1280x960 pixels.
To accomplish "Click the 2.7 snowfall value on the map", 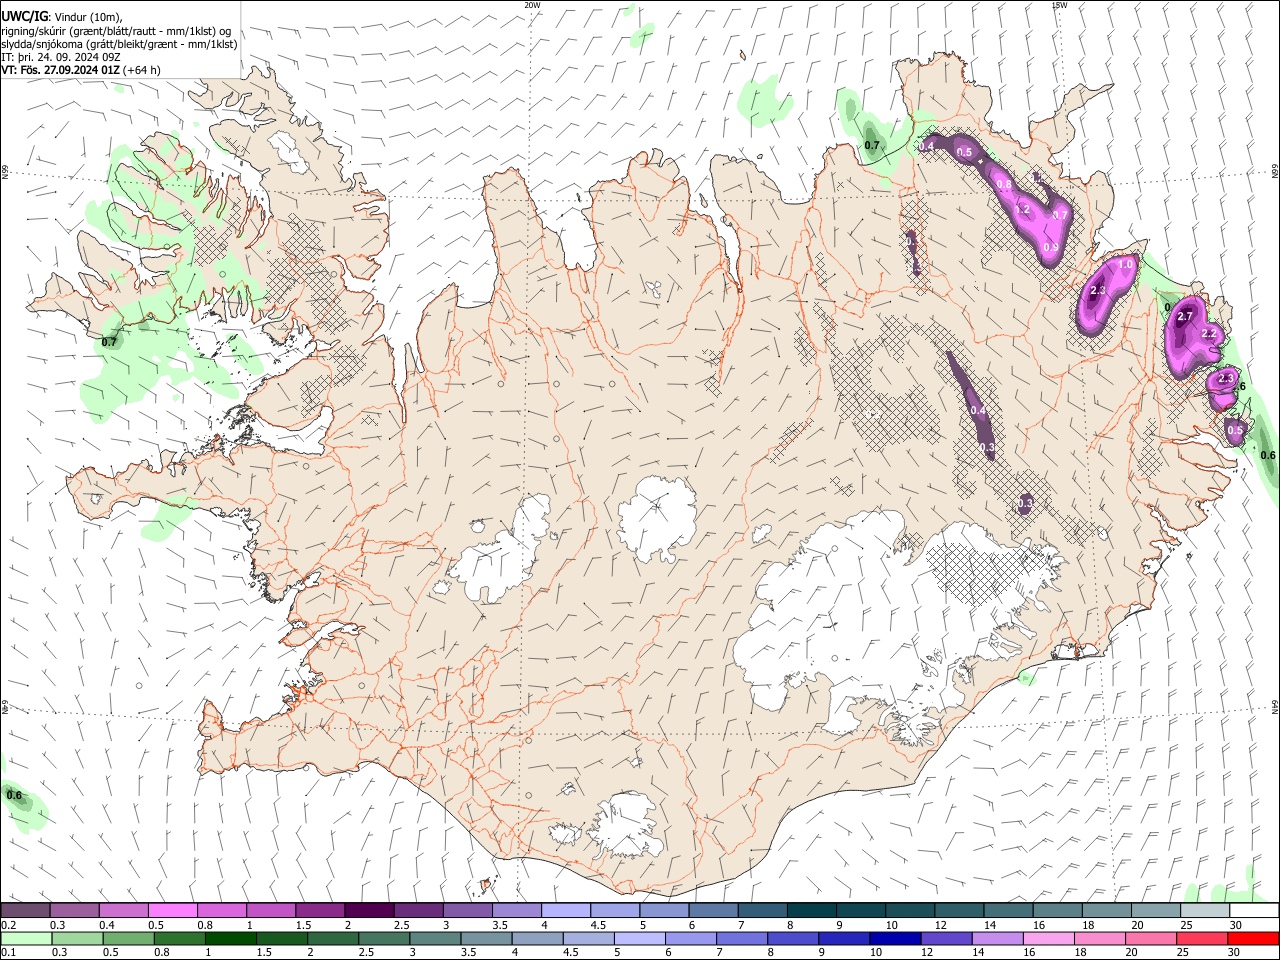I will coord(1185,316).
